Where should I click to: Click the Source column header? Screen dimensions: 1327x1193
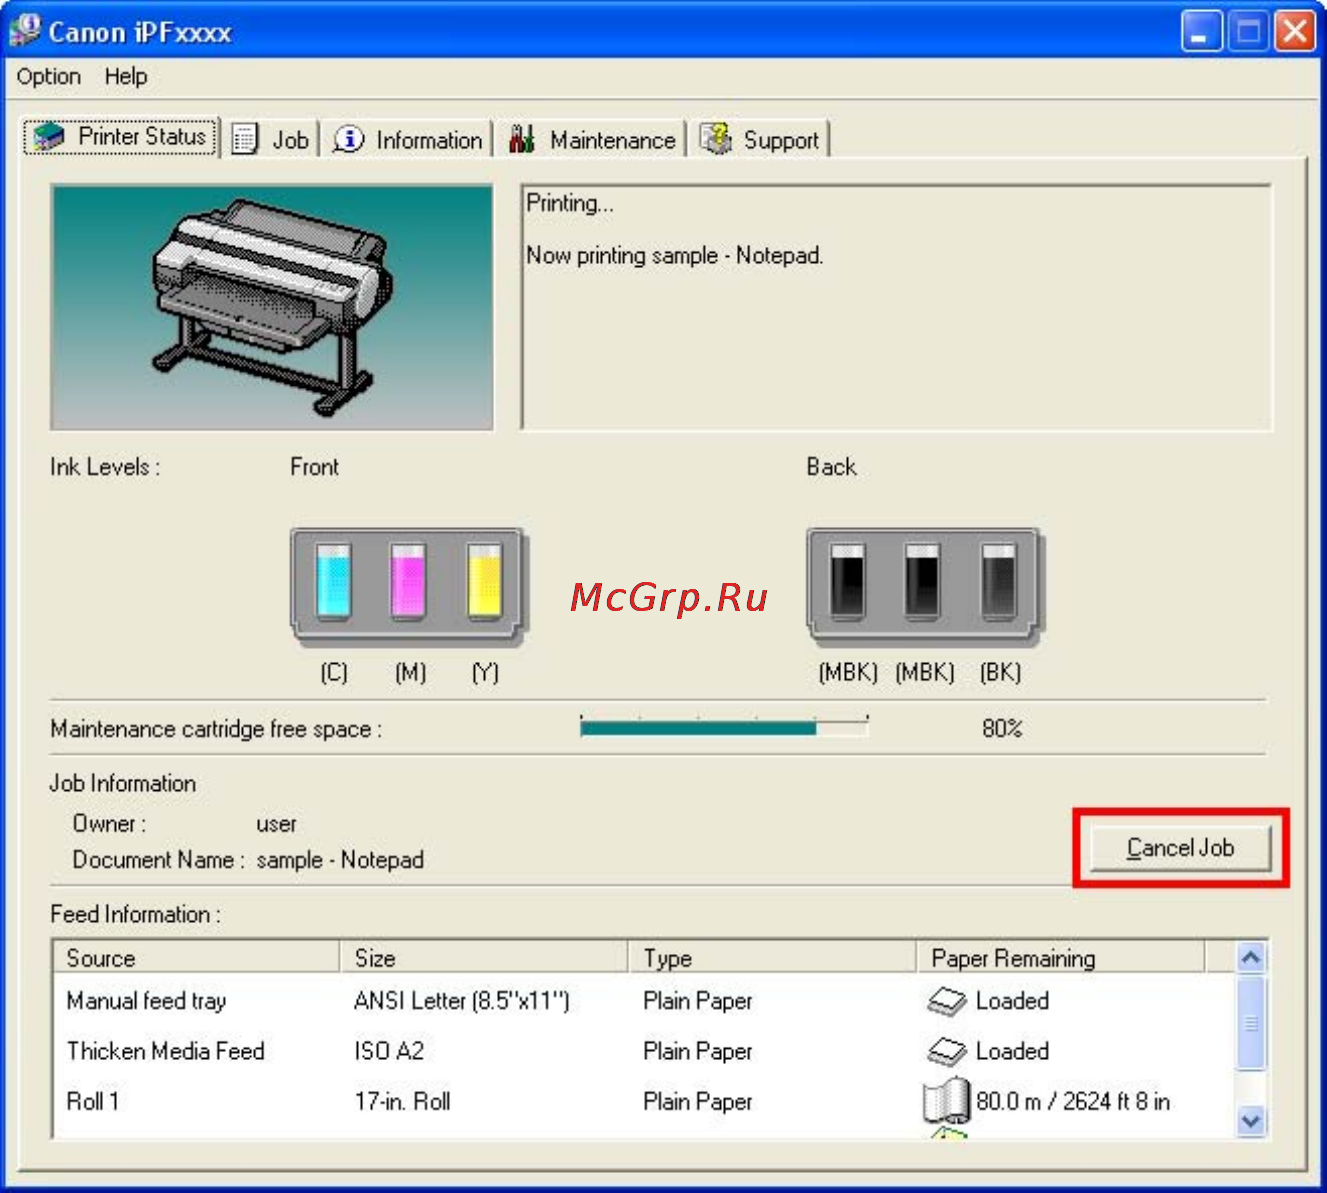coord(197,958)
